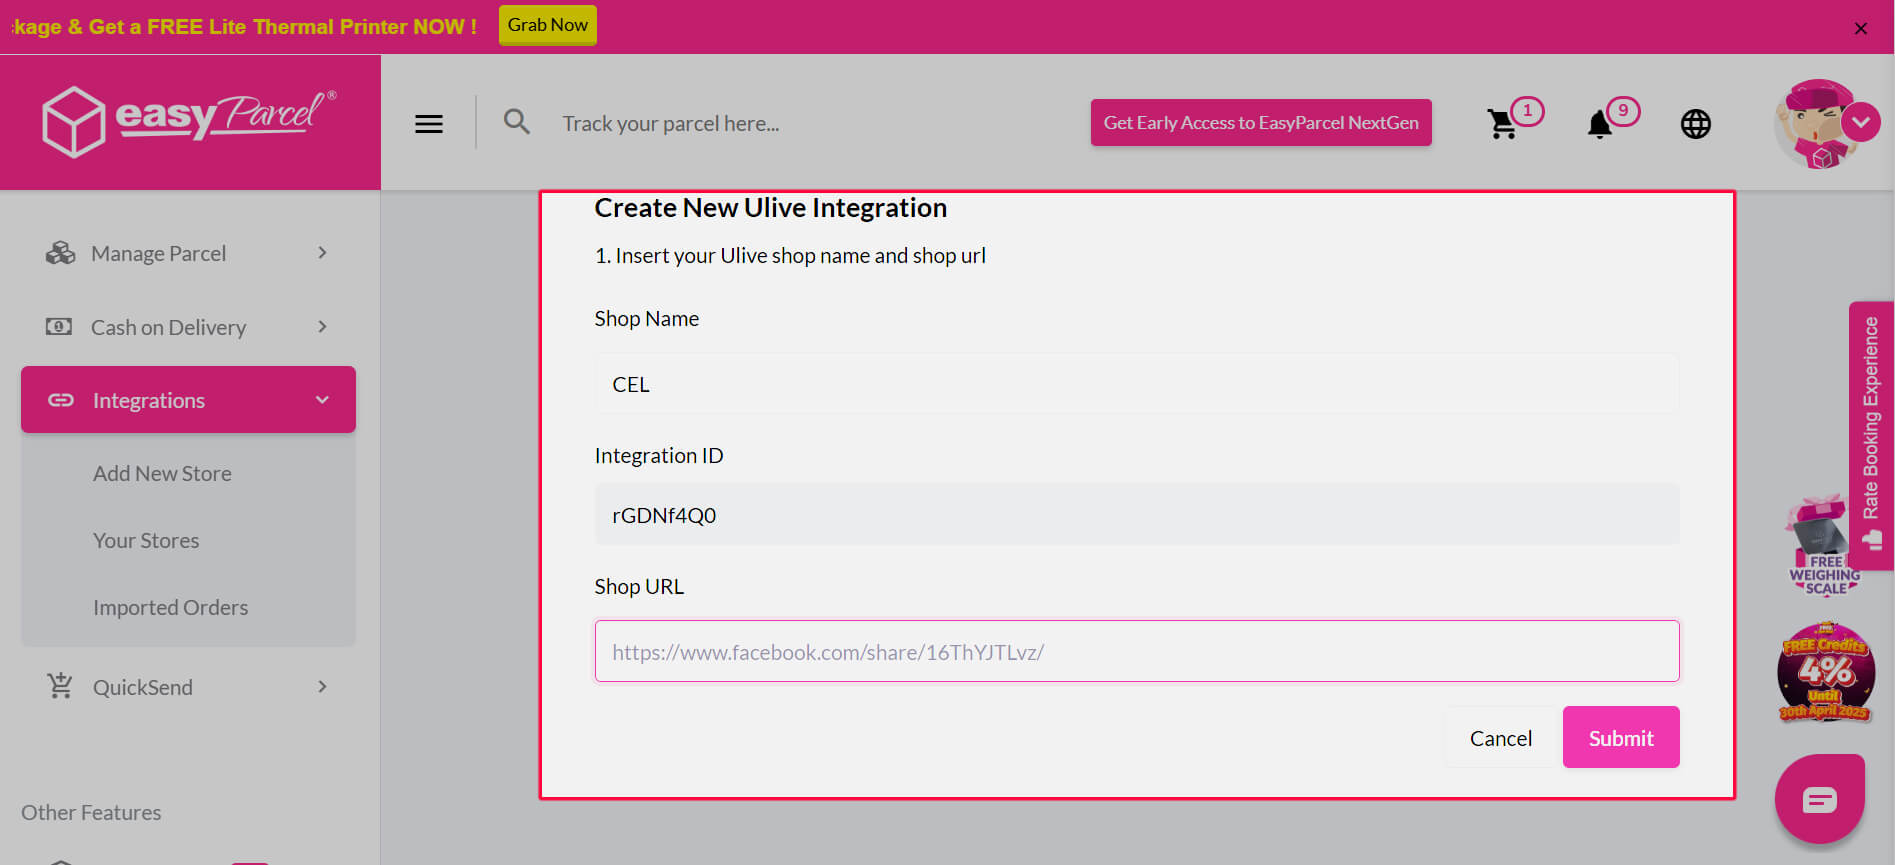Click the Manage Parcel boxes icon
Screen dimensions: 1895x865
pos(60,253)
